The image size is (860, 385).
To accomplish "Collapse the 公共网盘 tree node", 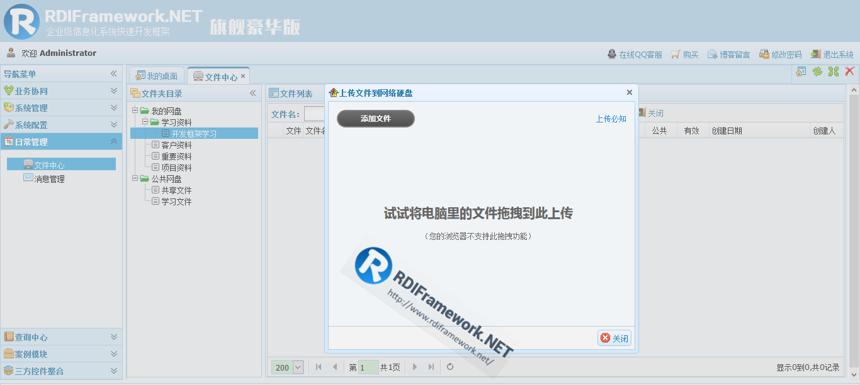I will [x=135, y=179].
